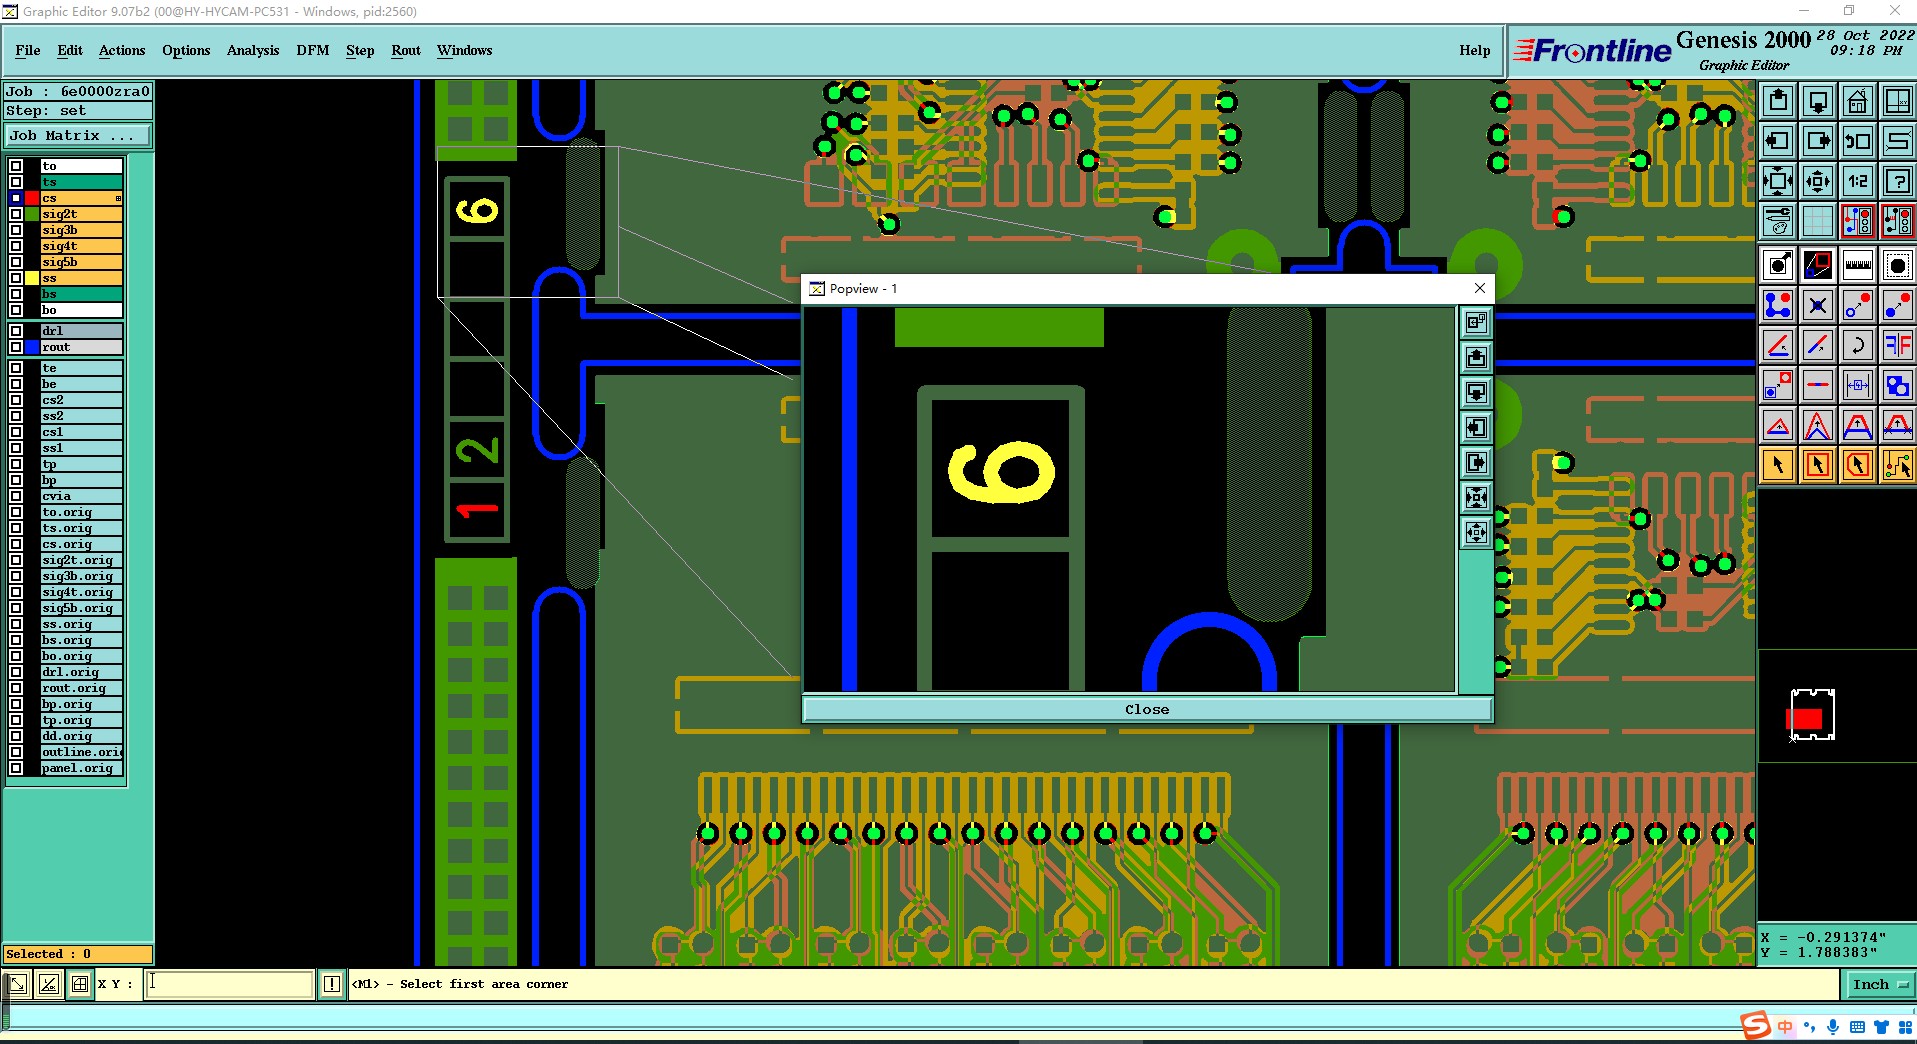Click the ruler measurement tool icon
This screenshot has height=1044, width=1917.
[x=1858, y=265]
